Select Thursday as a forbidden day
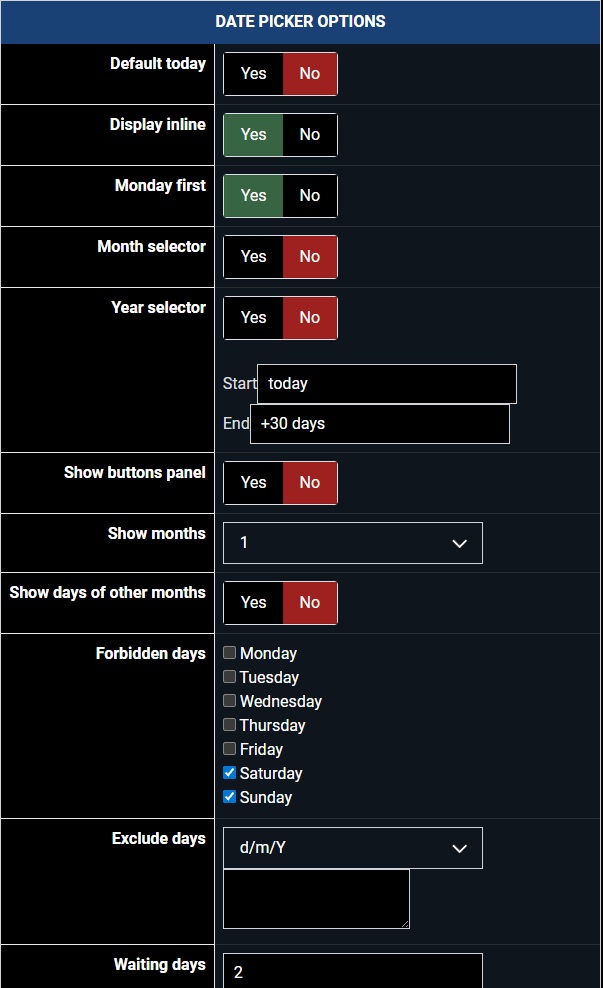This screenshot has height=988, width=603. tap(230, 725)
